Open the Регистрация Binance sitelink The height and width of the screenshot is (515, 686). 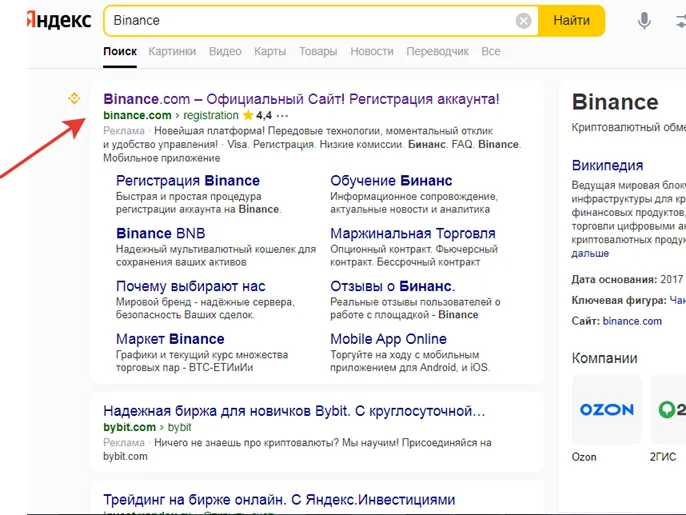pyautogui.click(x=188, y=181)
